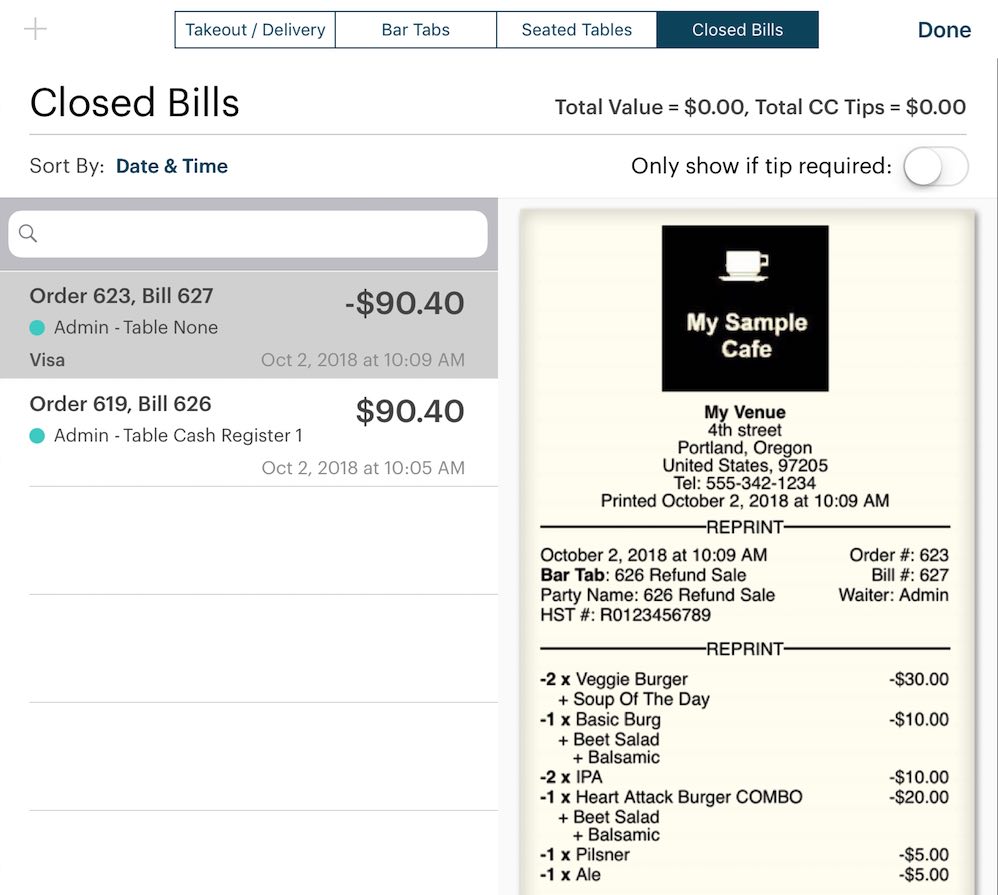Image resolution: width=998 pixels, height=895 pixels.
Task: Tap the Done button
Action: click(943, 30)
